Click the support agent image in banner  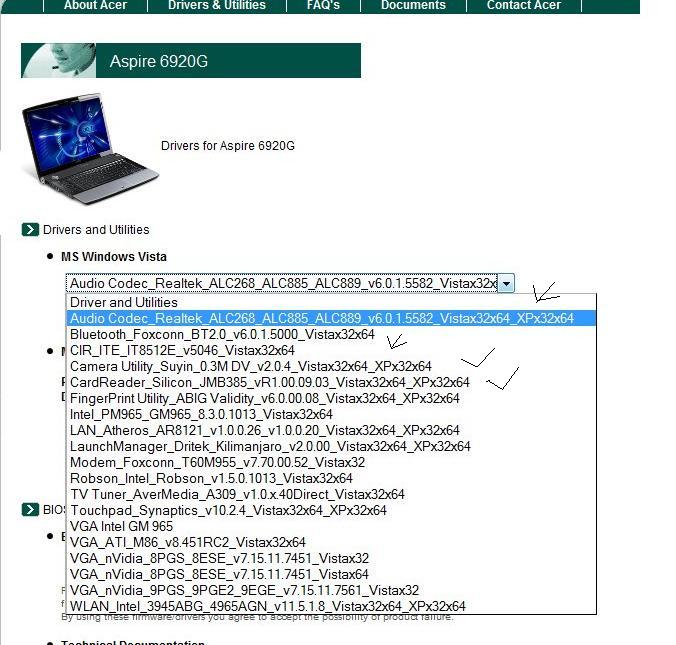[x=59, y=60]
